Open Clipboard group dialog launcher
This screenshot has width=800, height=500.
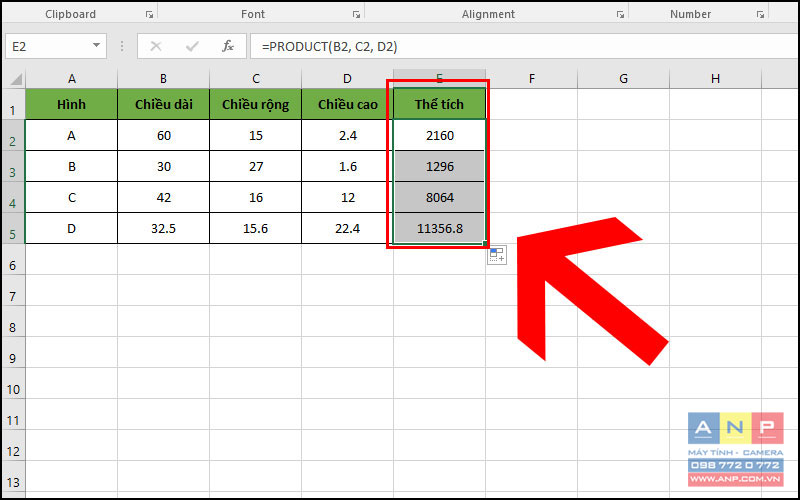149,15
